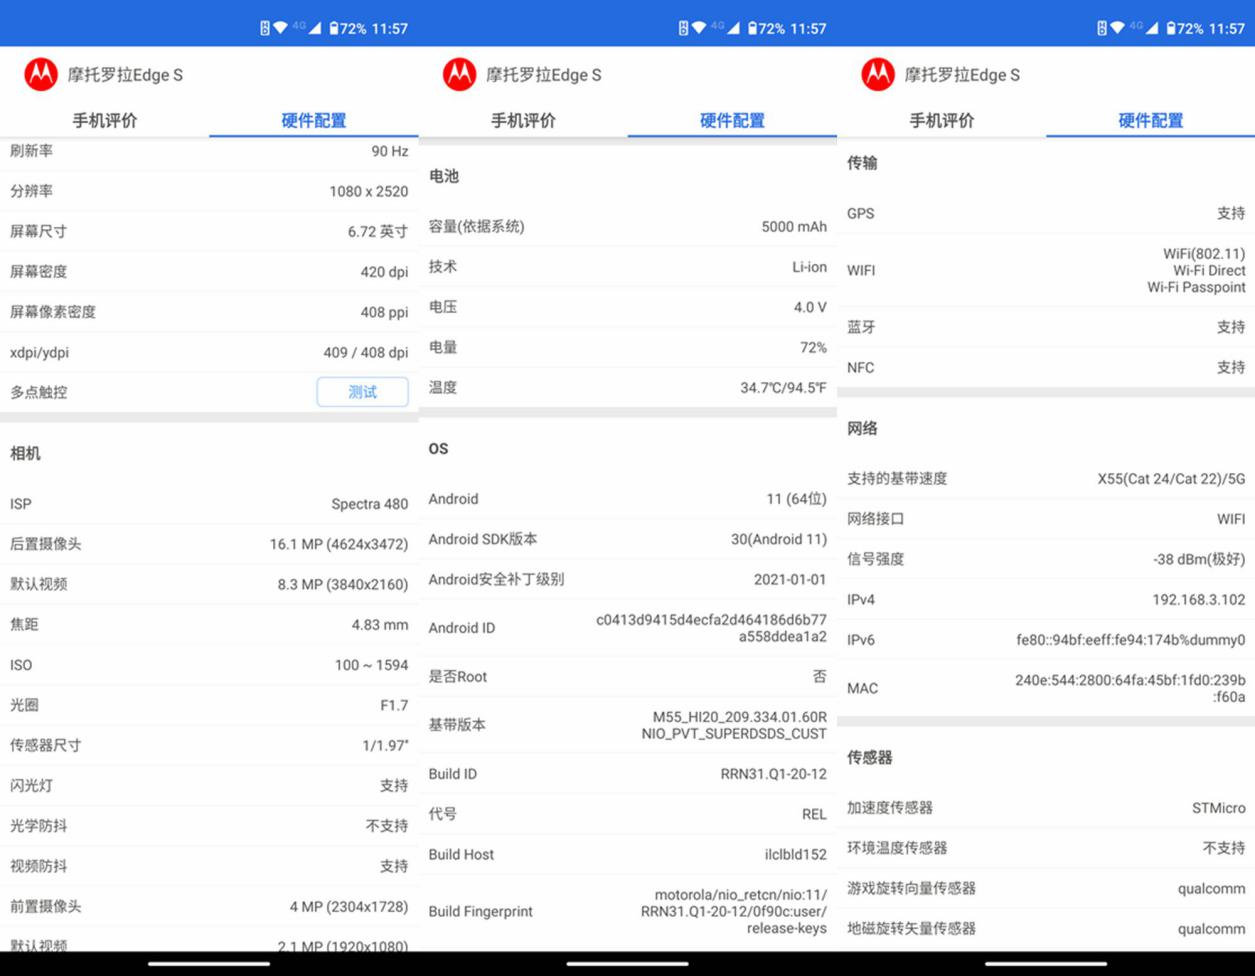Select the 光圈 F1.7 row
Screen dimensions: 1255x976
coord(209,705)
